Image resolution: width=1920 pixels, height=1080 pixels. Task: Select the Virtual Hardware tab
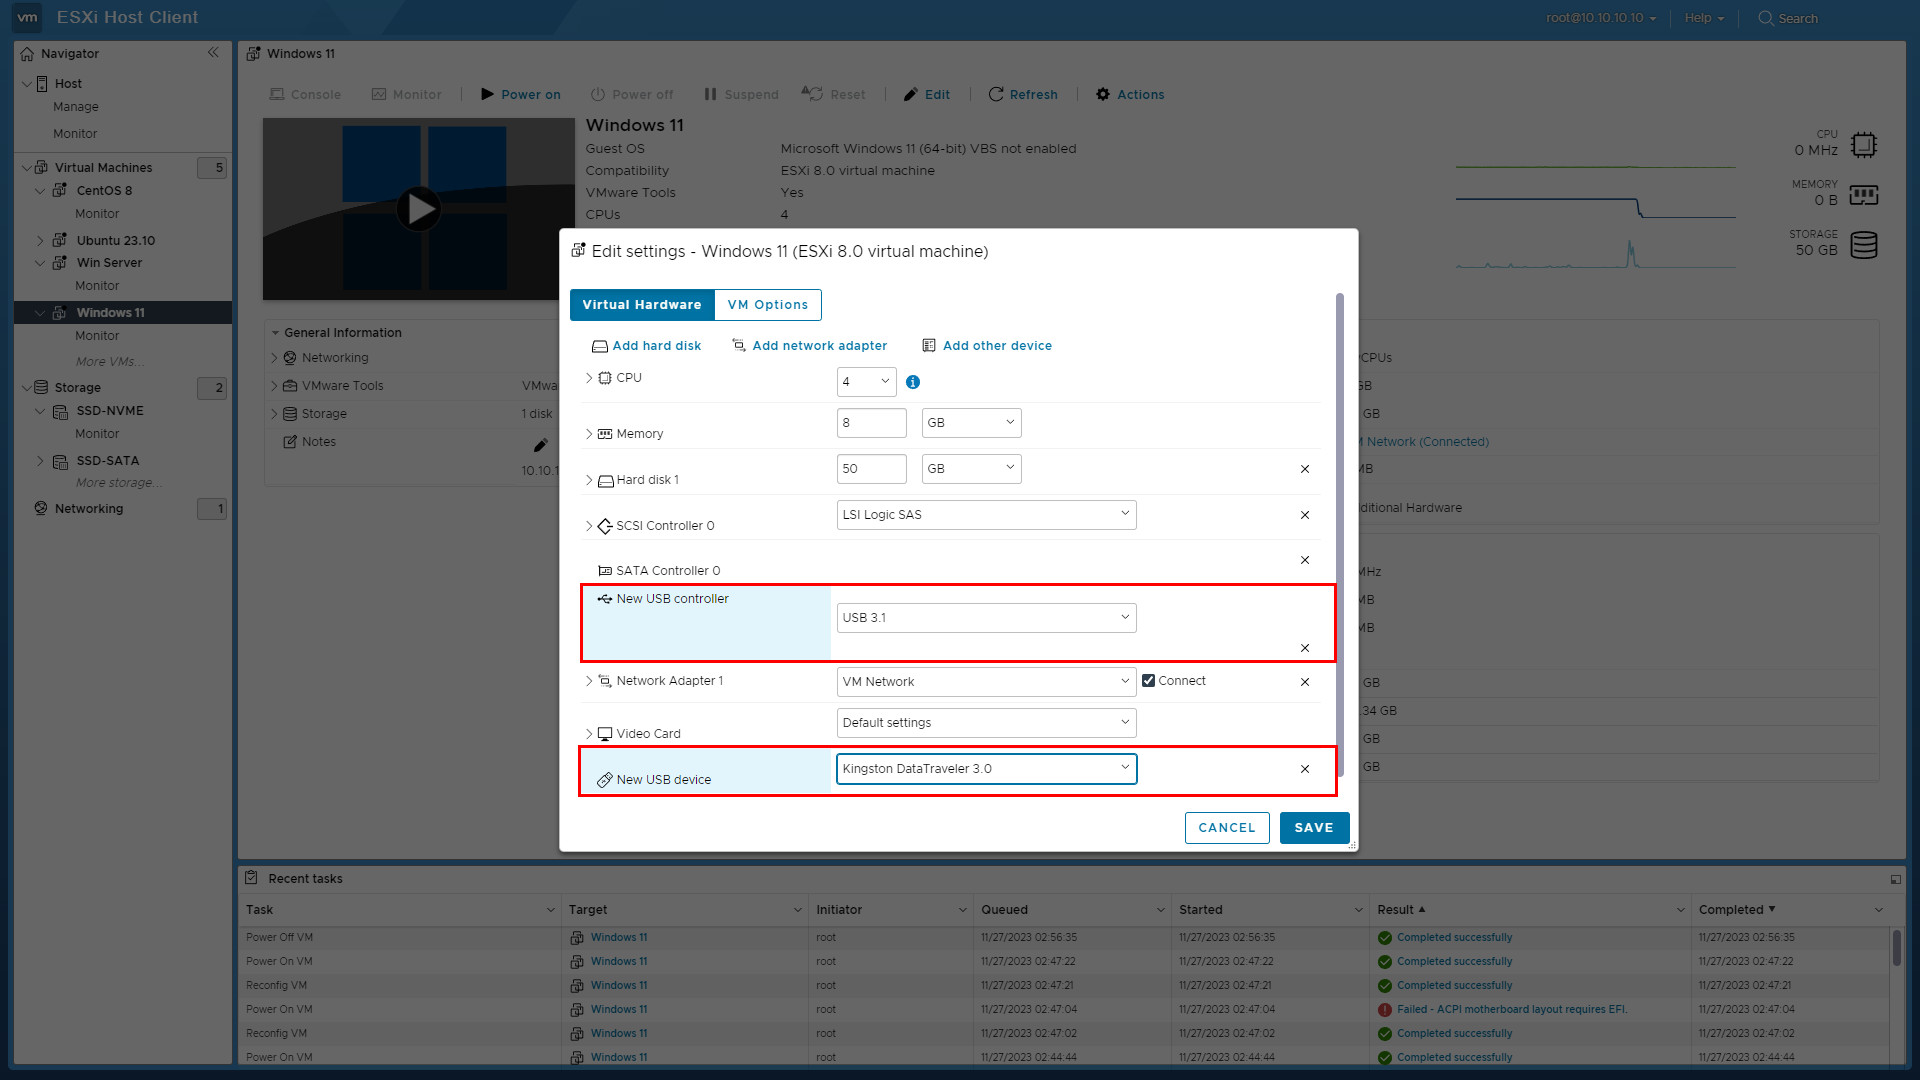(641, 305)
